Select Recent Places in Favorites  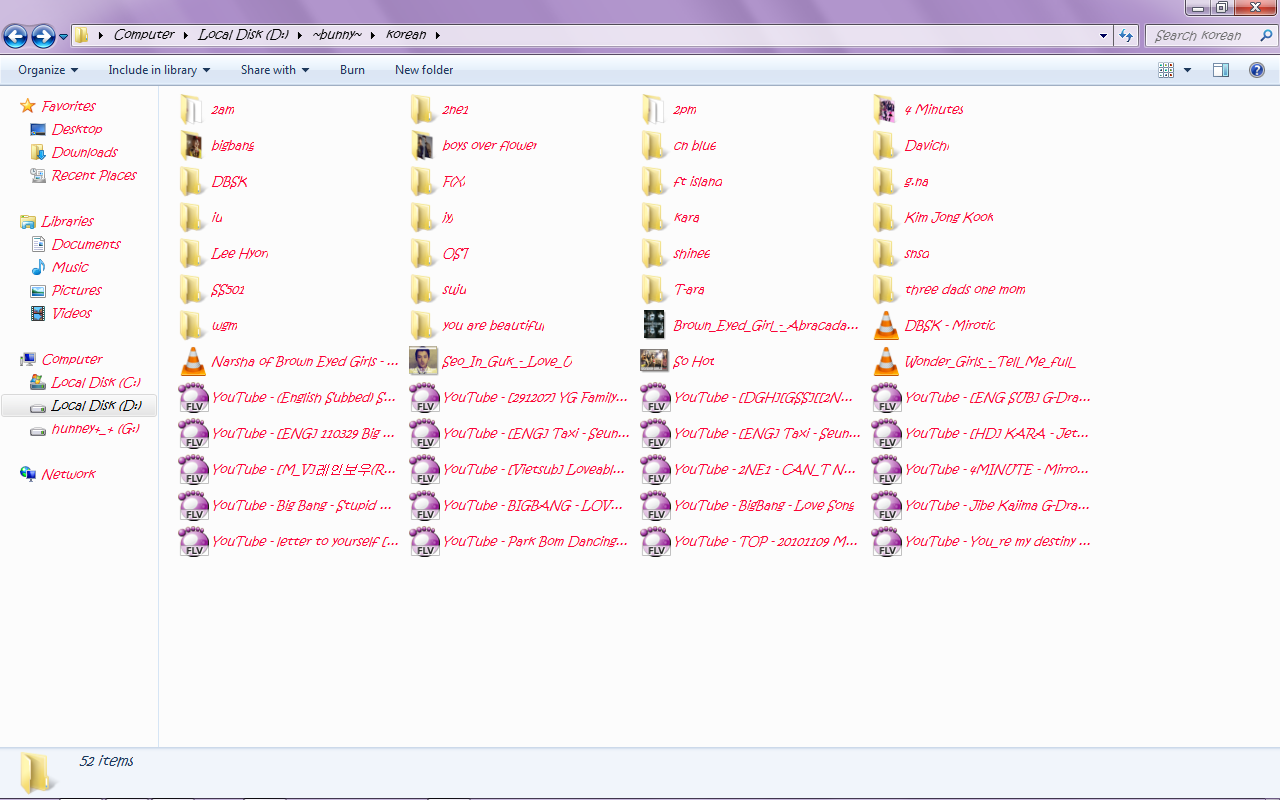pos(94,175)
